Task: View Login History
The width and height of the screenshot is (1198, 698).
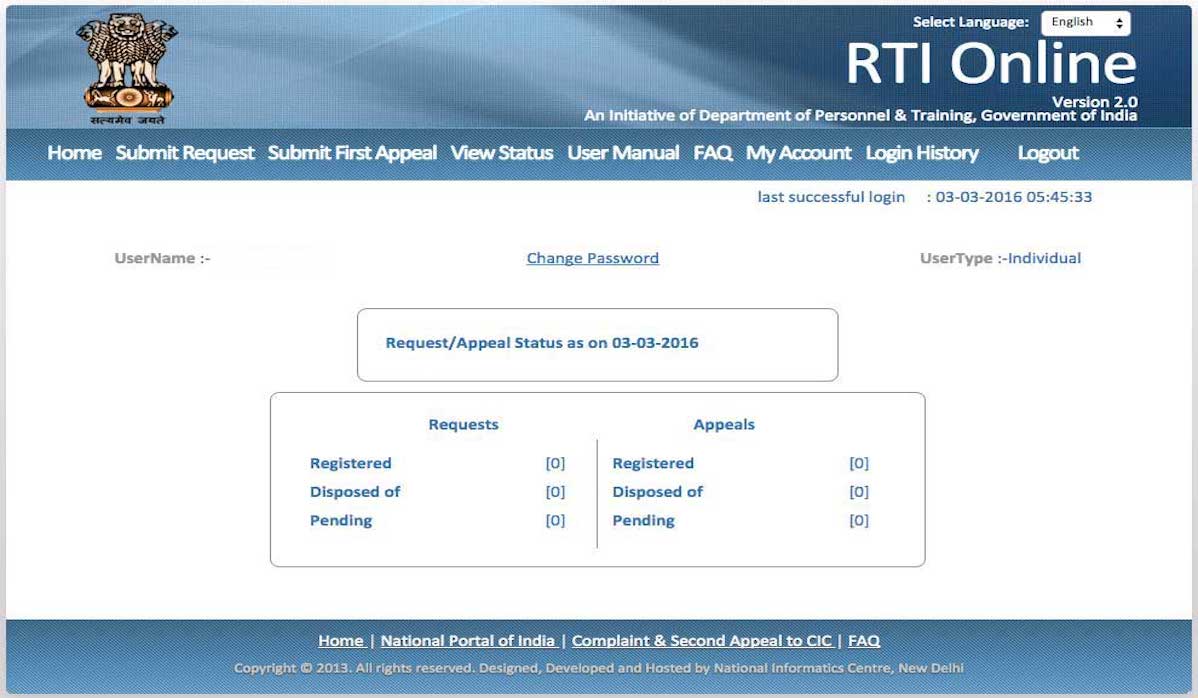Action: click(x=921, y=153)
